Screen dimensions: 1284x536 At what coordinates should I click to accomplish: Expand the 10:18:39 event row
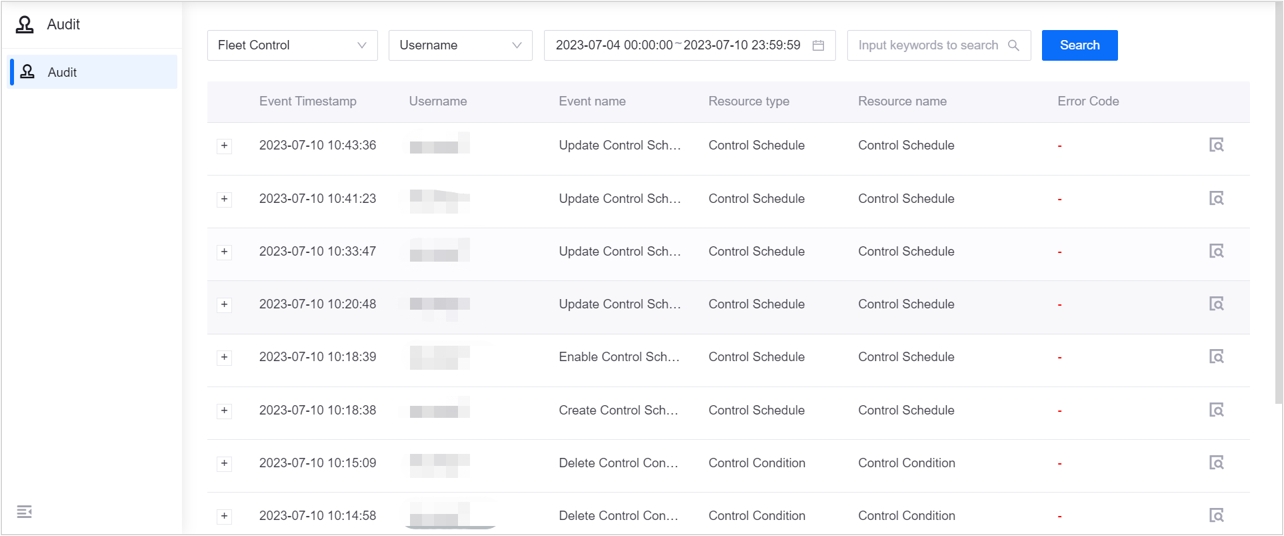coord(224,357)
